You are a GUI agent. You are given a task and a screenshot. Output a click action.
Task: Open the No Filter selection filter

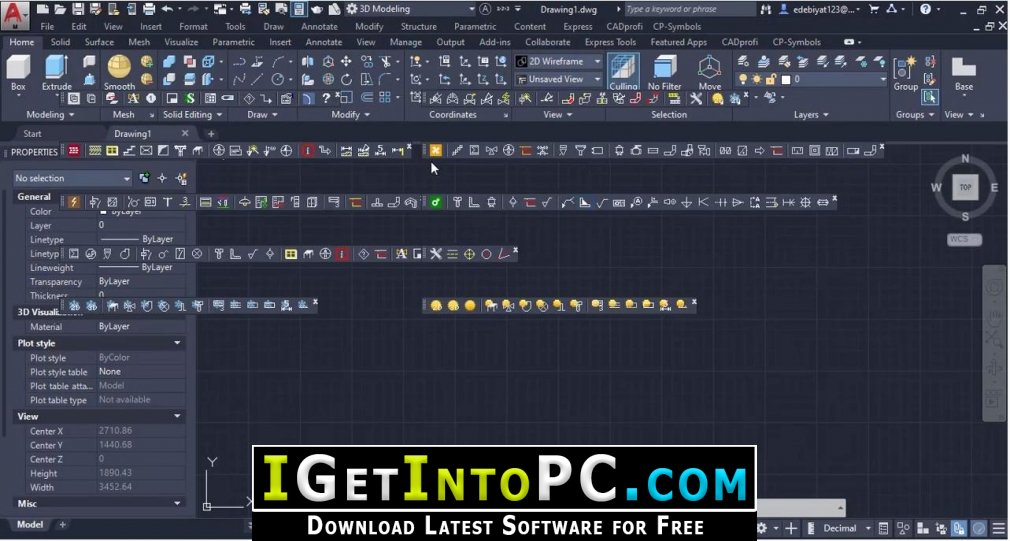(664, 71)
